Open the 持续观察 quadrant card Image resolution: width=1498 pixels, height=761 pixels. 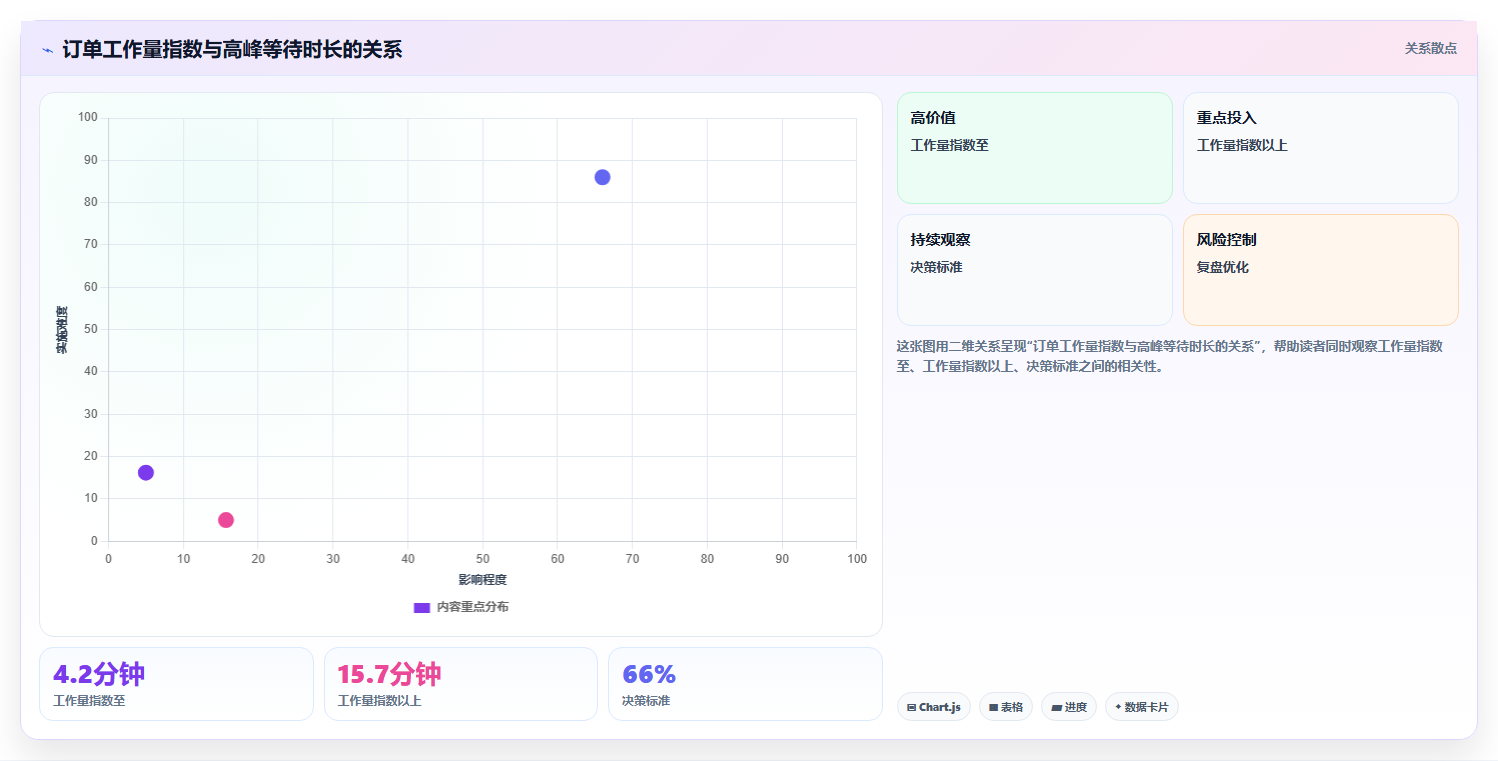coord(1034,270)
